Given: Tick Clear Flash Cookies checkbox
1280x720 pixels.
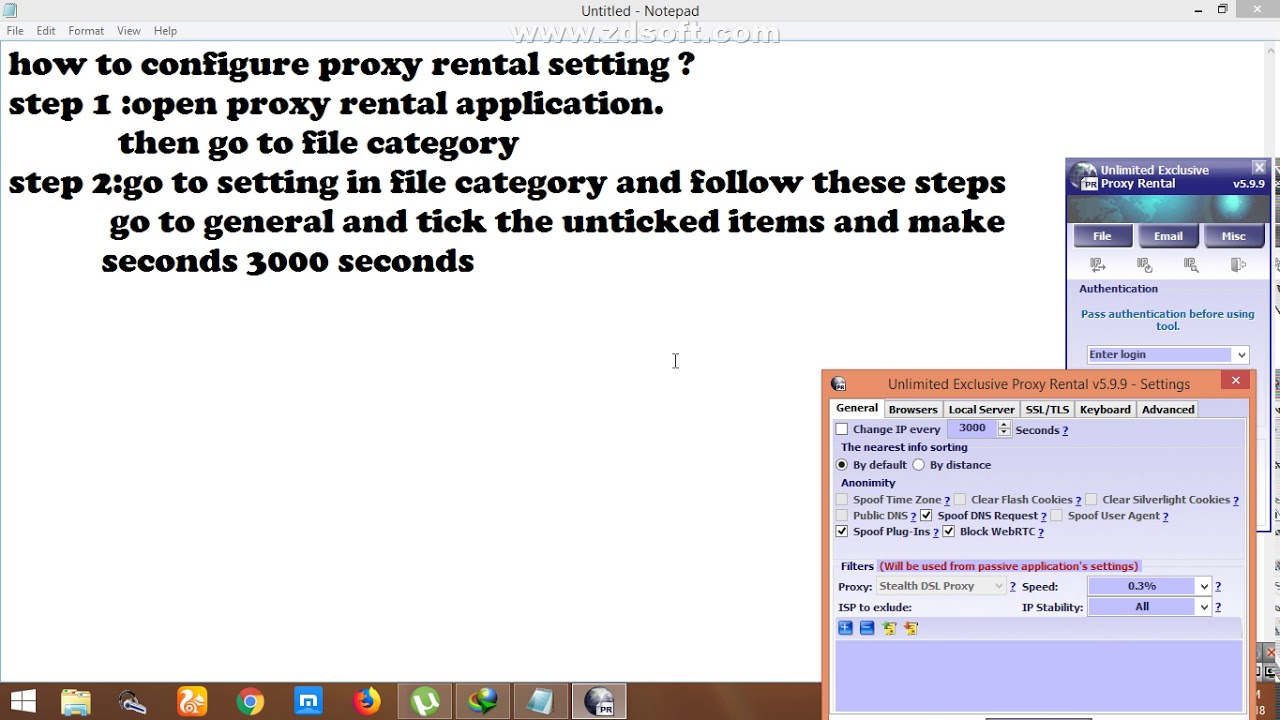Looking at the screenshot, I should pos(960,500).
